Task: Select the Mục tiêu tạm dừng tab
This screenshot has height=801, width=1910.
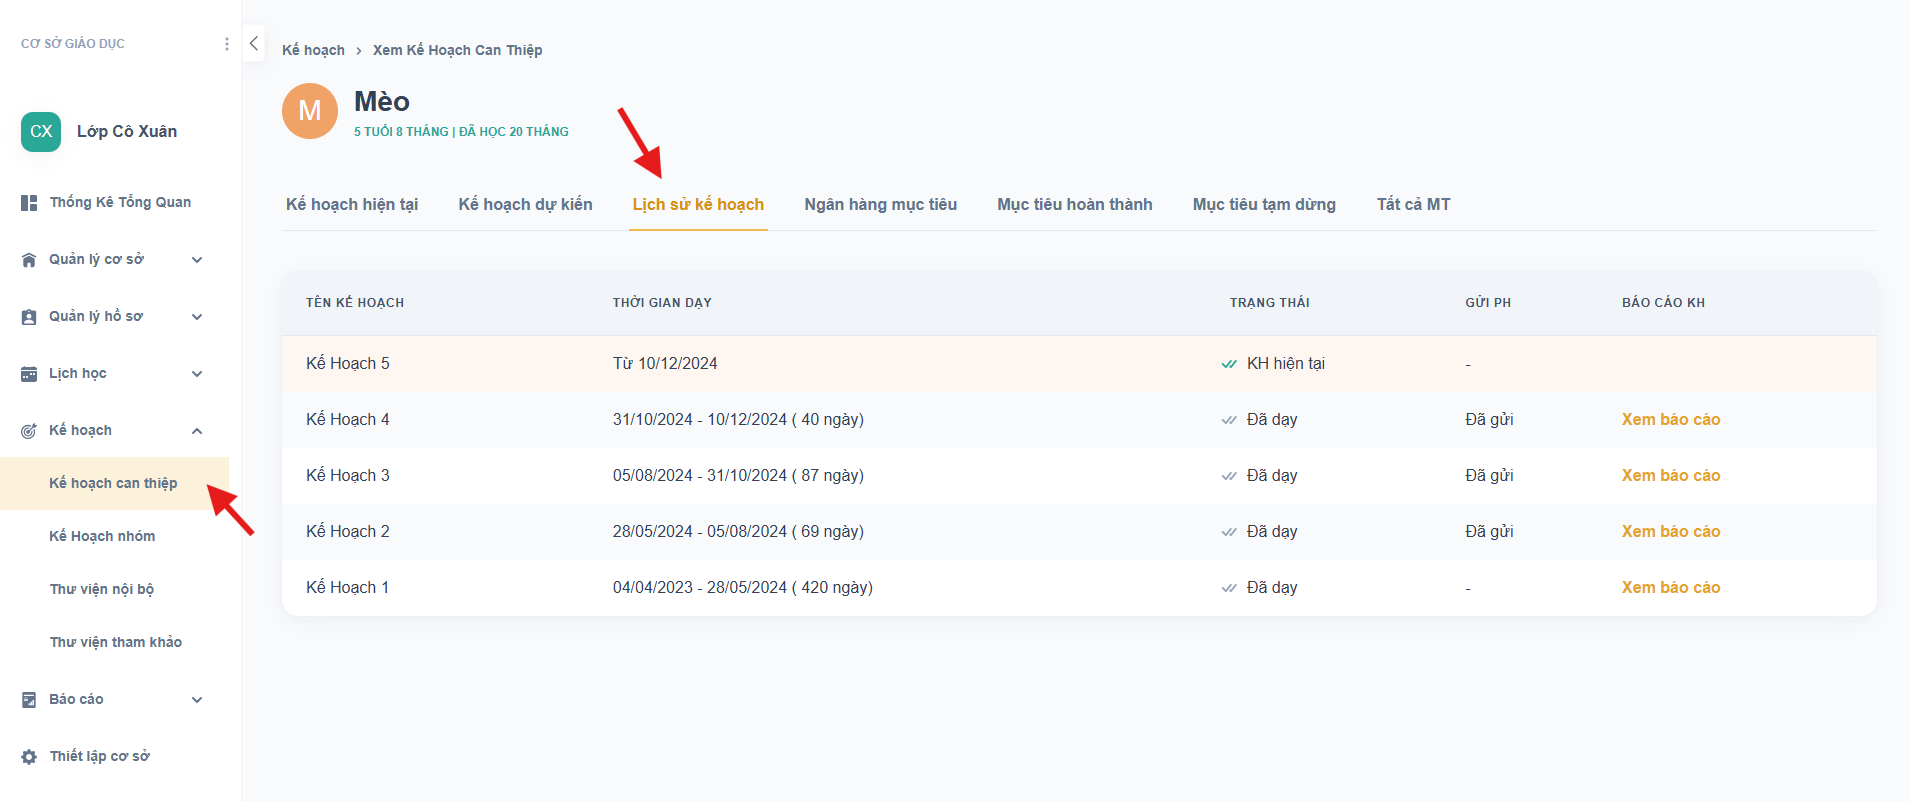Action: (1264, 204)
